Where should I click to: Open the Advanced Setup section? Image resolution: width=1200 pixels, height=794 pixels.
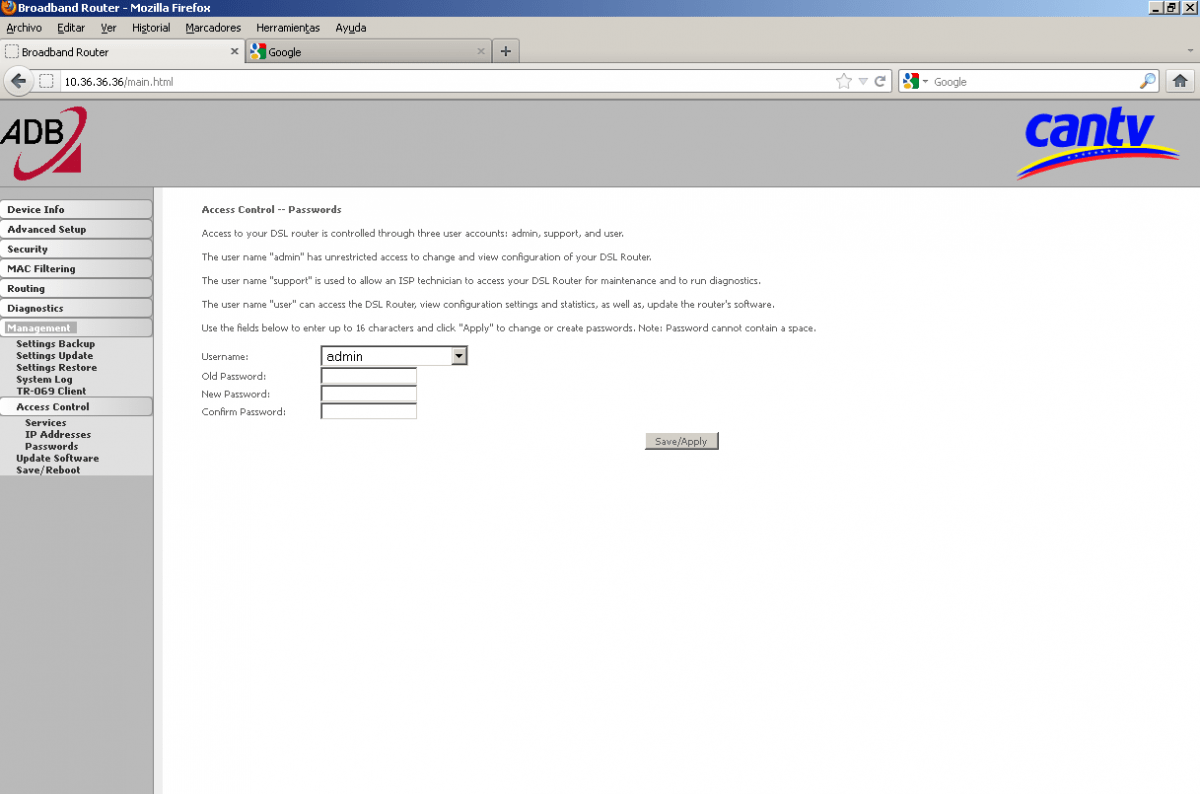76,229
